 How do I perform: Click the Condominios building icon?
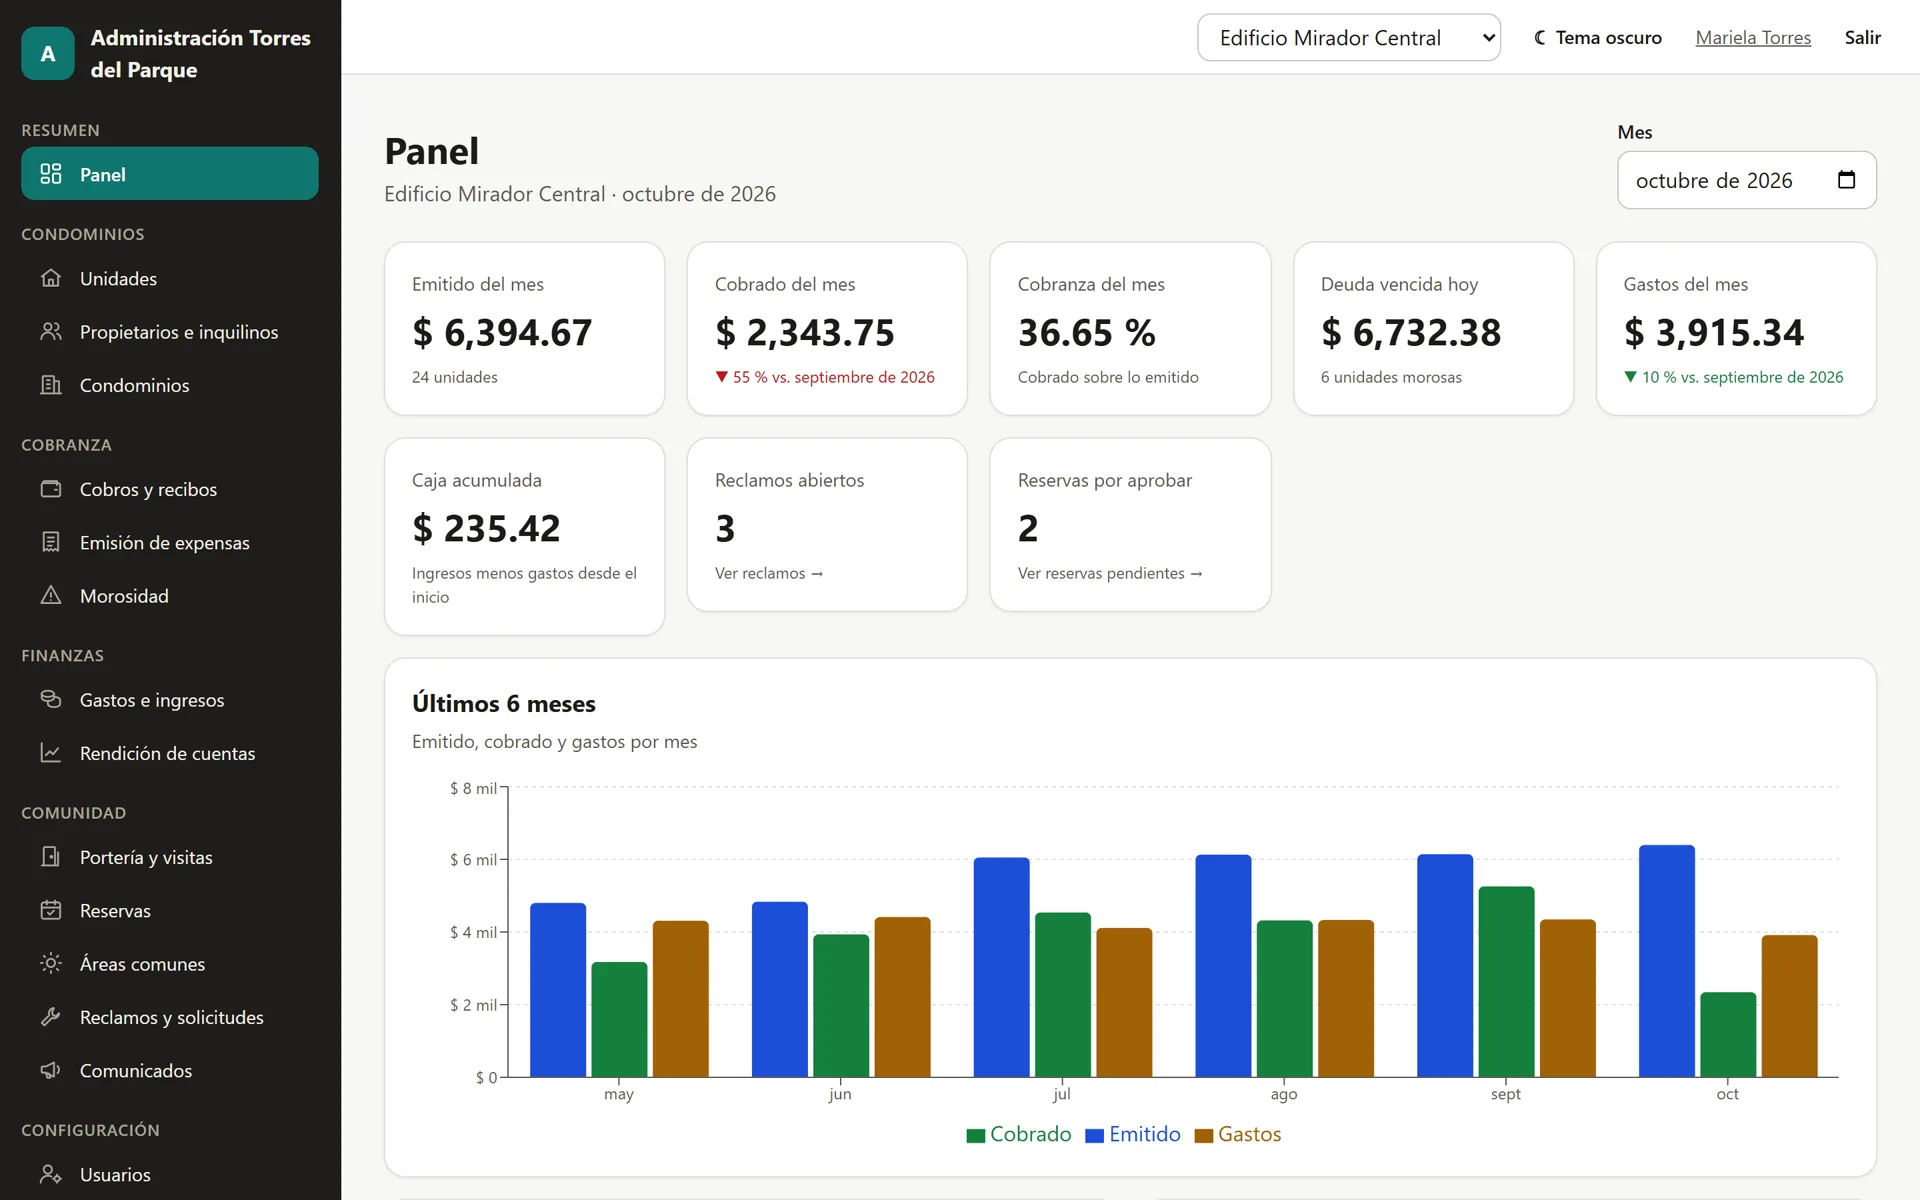(x=51, y=385)
